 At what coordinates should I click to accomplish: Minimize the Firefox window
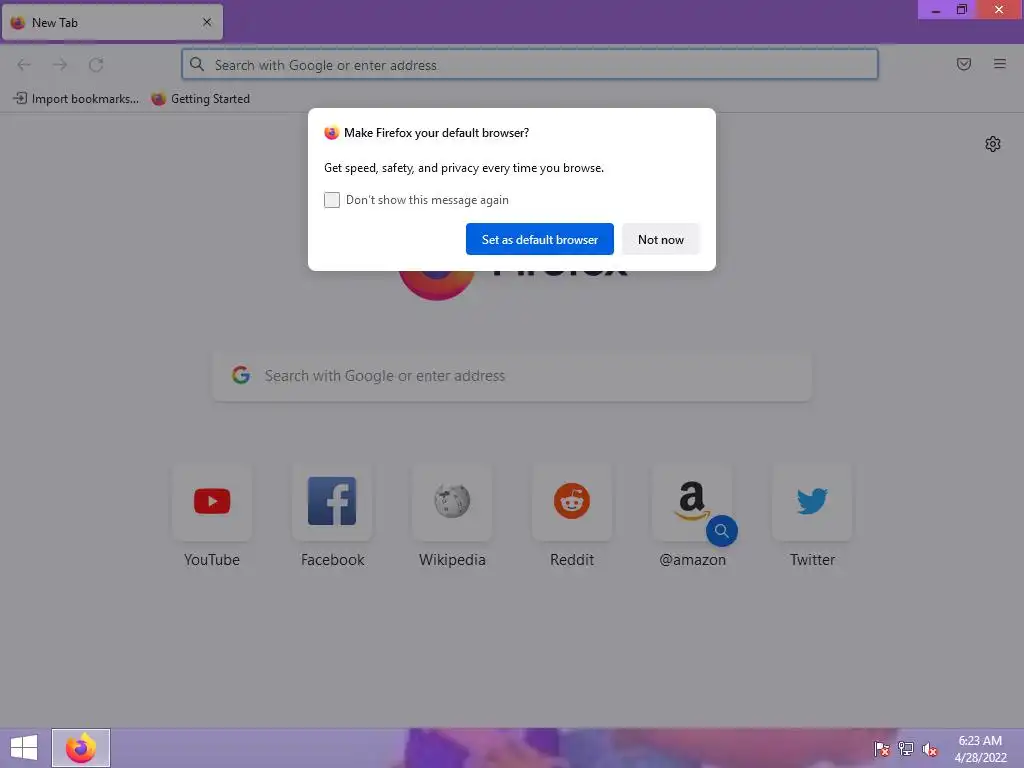click(936, 10)
